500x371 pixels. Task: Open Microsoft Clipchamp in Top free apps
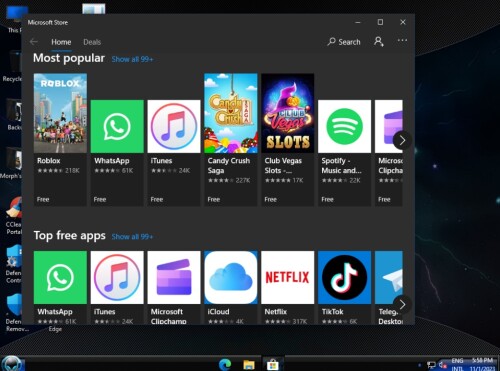pyautogui.click(x=174, y=287)
